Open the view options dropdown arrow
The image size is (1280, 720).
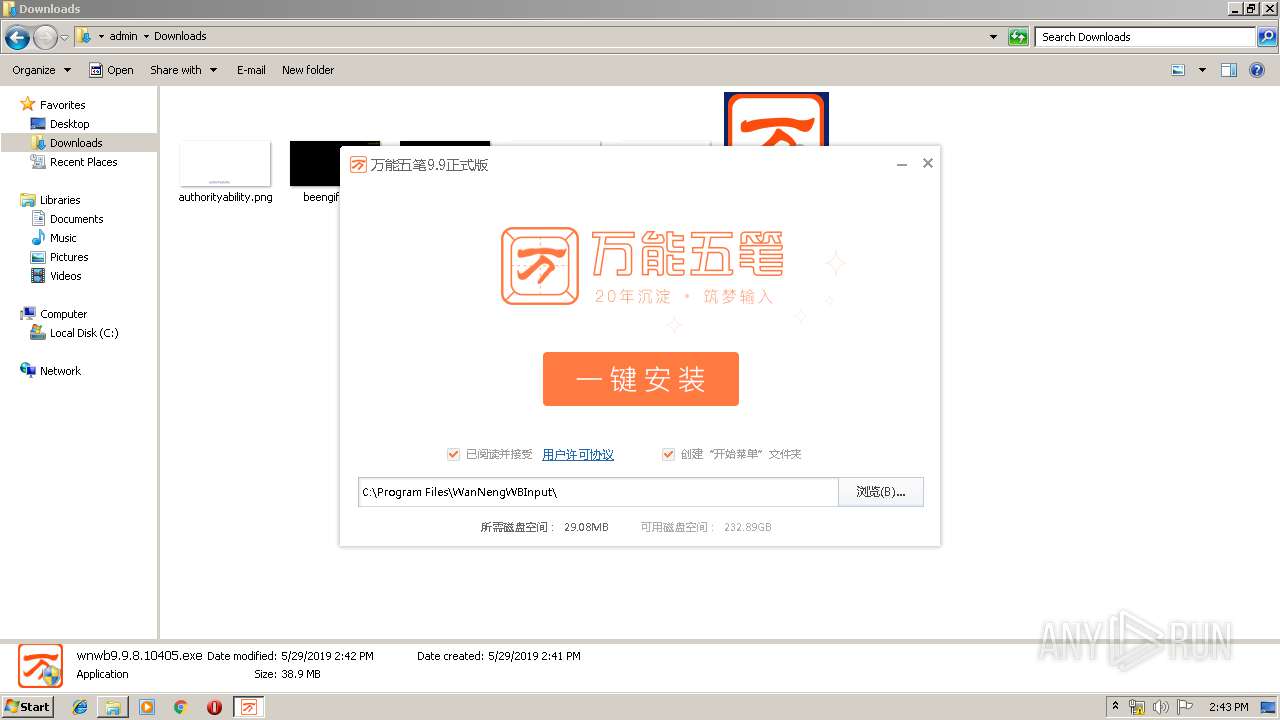pyautogui.click(x=1202, y=70)
